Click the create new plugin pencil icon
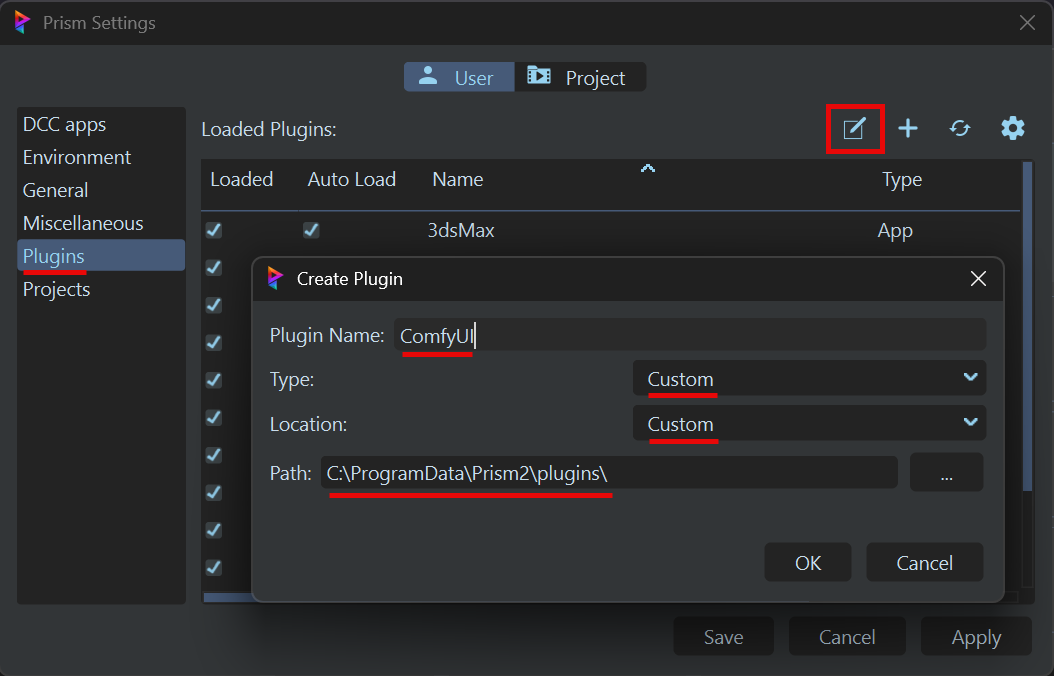Image resolution: width=1054 pixels, height=676 pixels. coord(854,128)
